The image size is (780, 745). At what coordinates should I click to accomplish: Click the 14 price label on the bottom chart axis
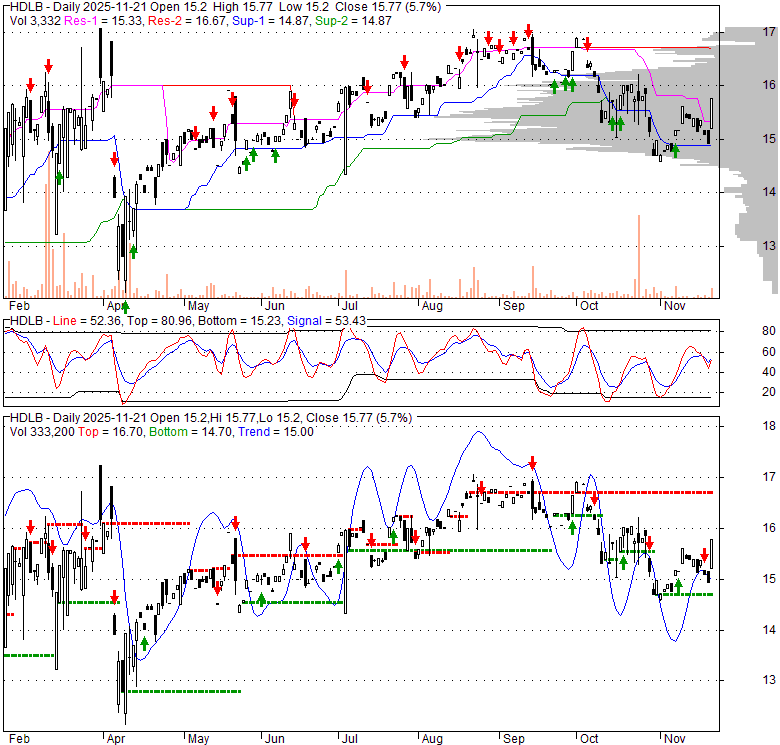point(769,630)
